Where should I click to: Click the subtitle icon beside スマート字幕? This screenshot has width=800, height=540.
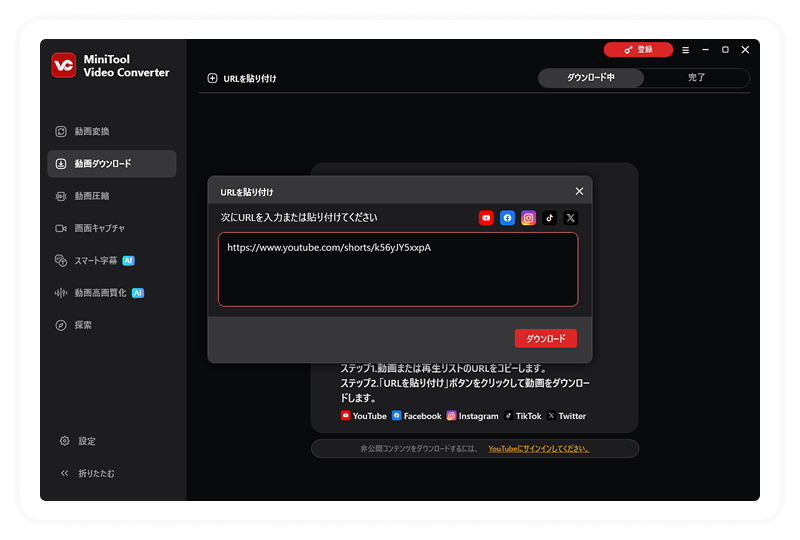pos(61,261)
